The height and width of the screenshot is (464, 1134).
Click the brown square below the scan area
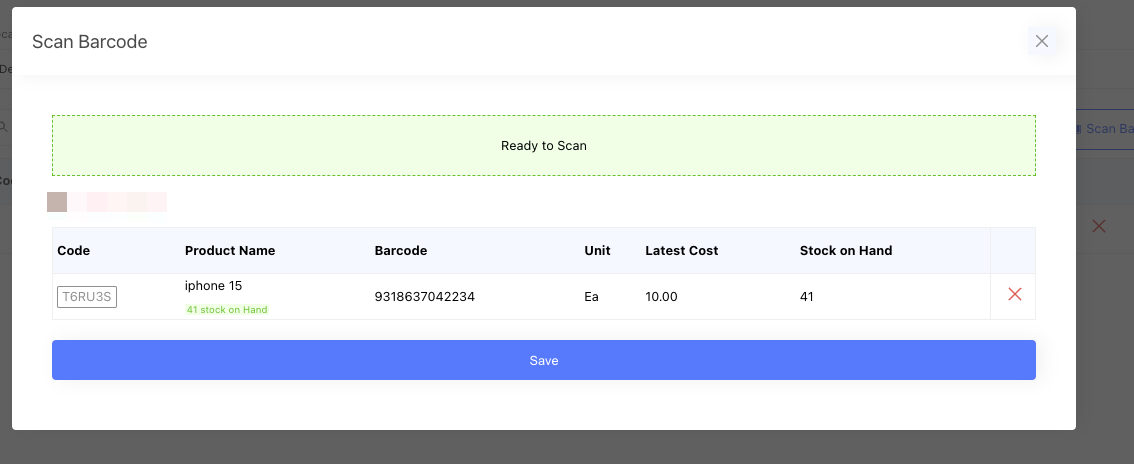pyautogui.click(x=57, y=202)
